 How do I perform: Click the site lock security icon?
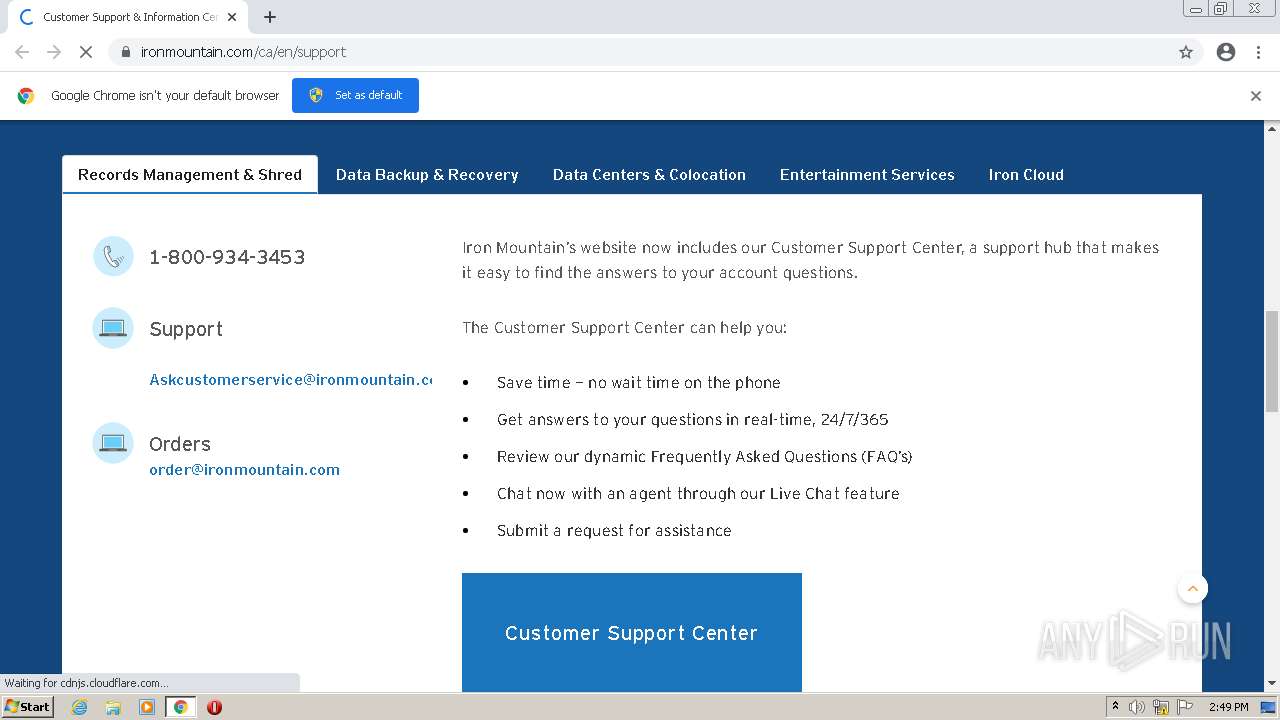(126, 52)
